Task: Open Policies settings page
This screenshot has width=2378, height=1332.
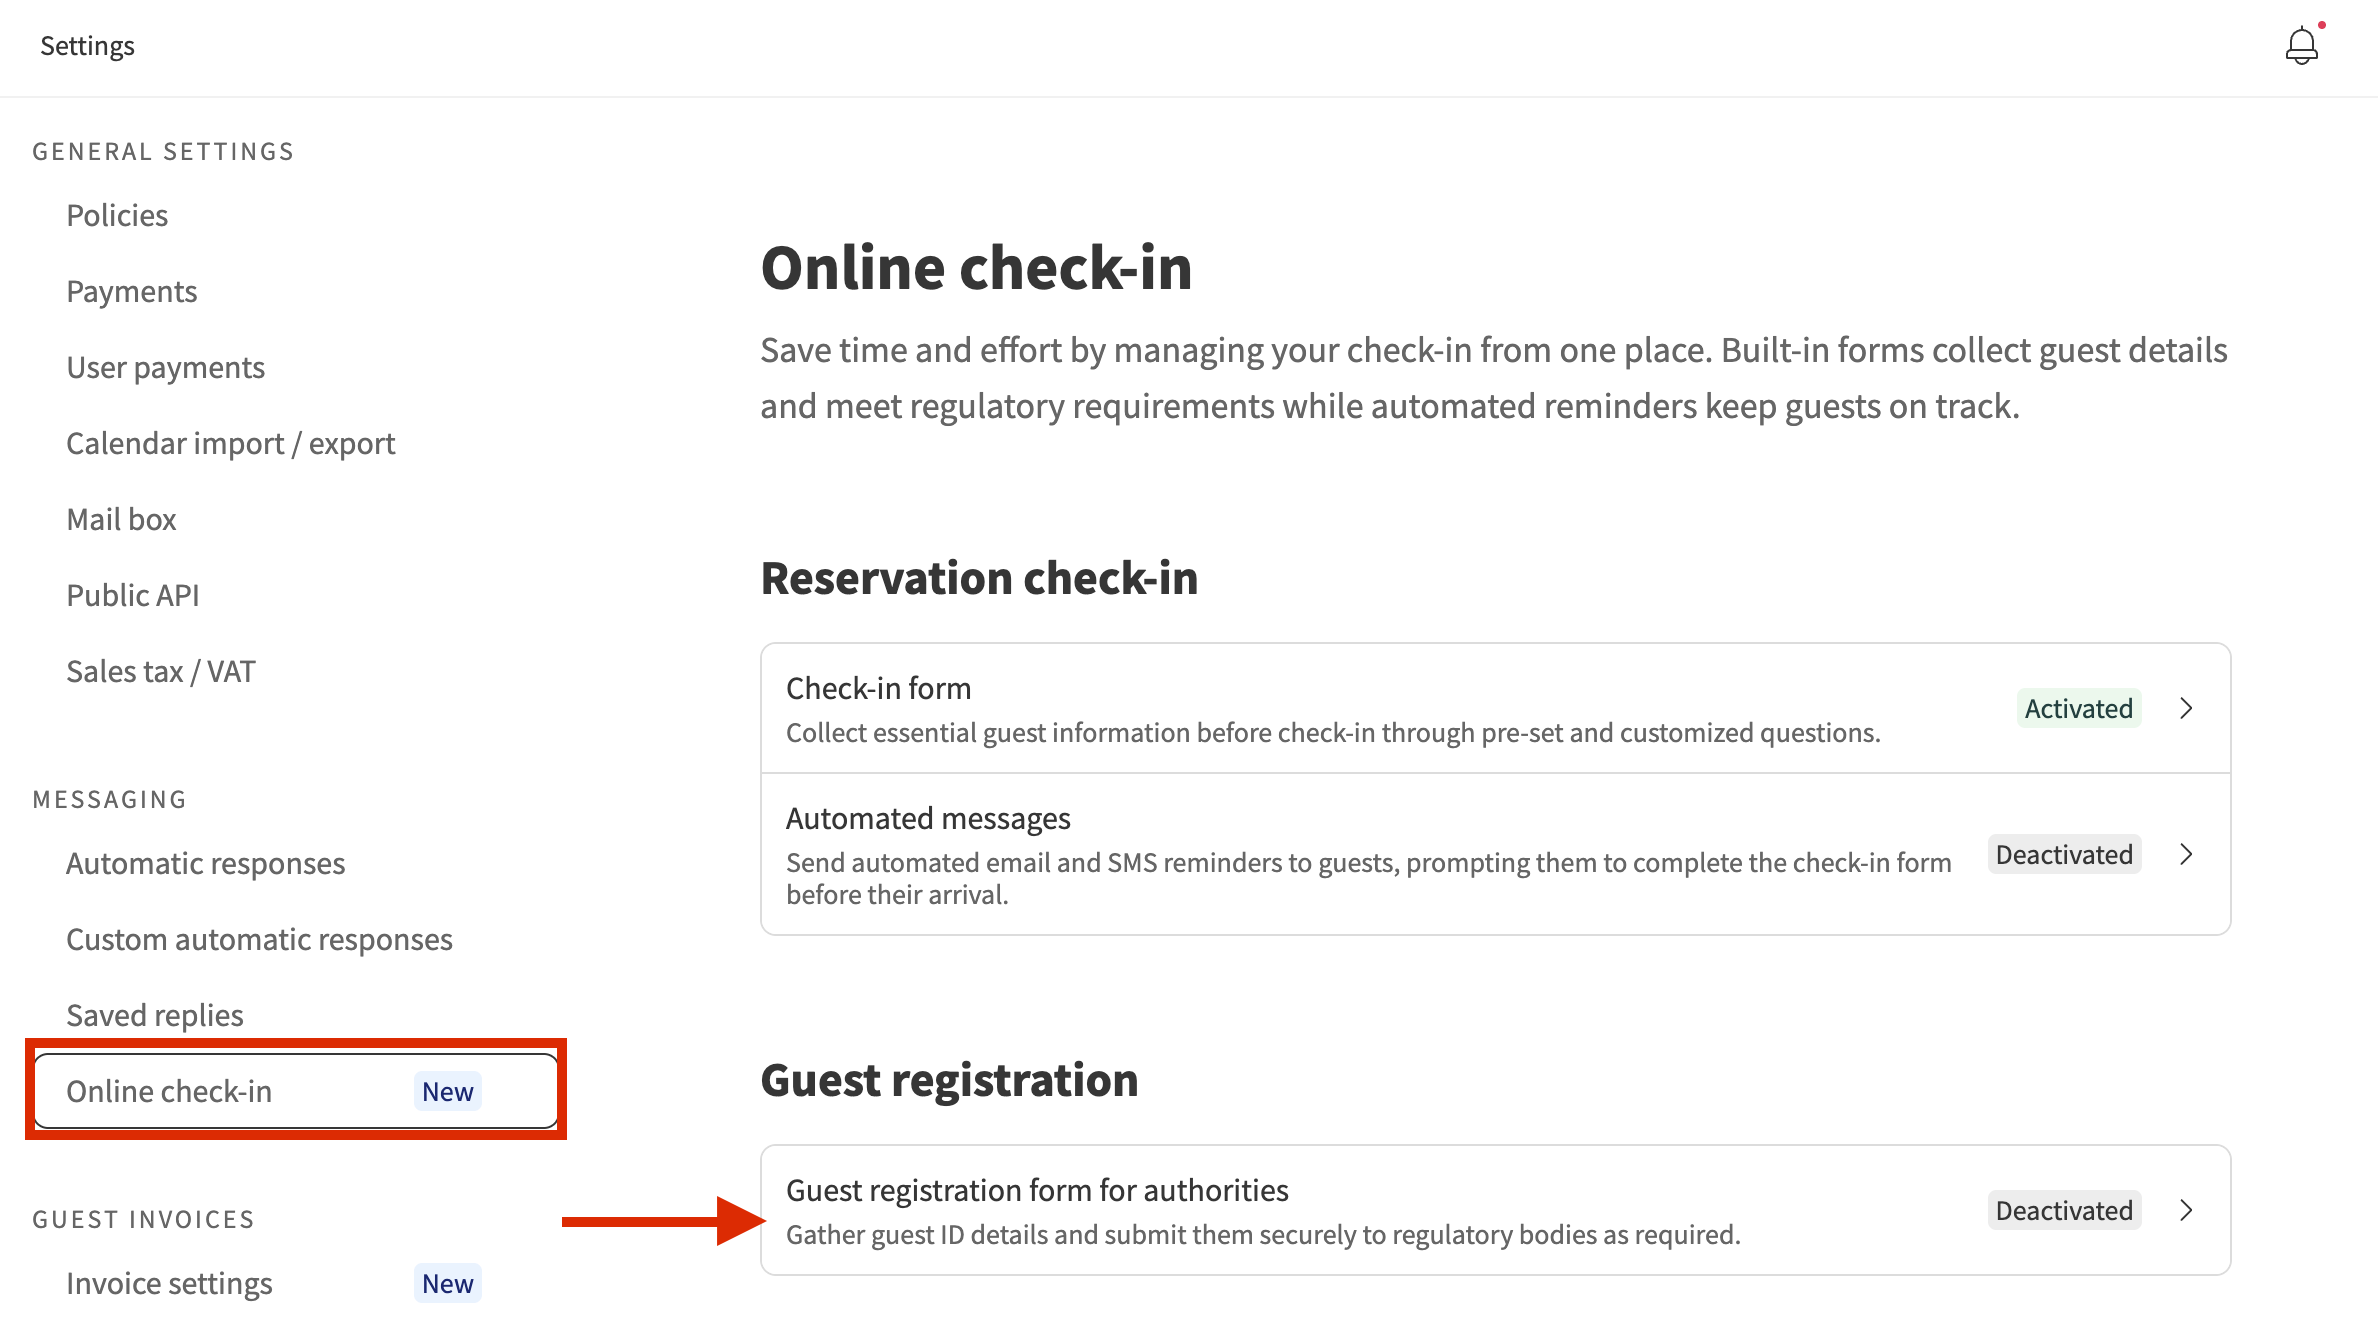Action: coord(117,215)
